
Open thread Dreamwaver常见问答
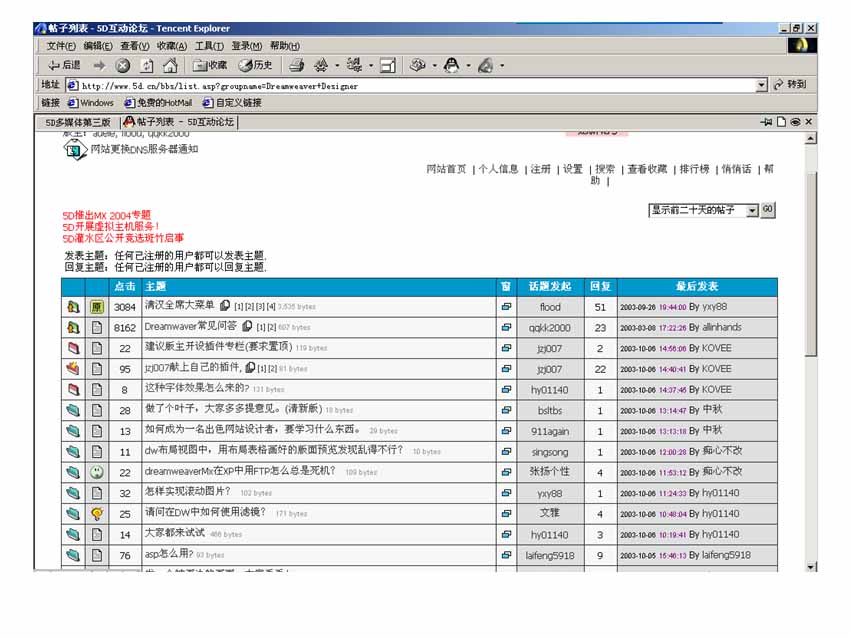tap(190, 327)
